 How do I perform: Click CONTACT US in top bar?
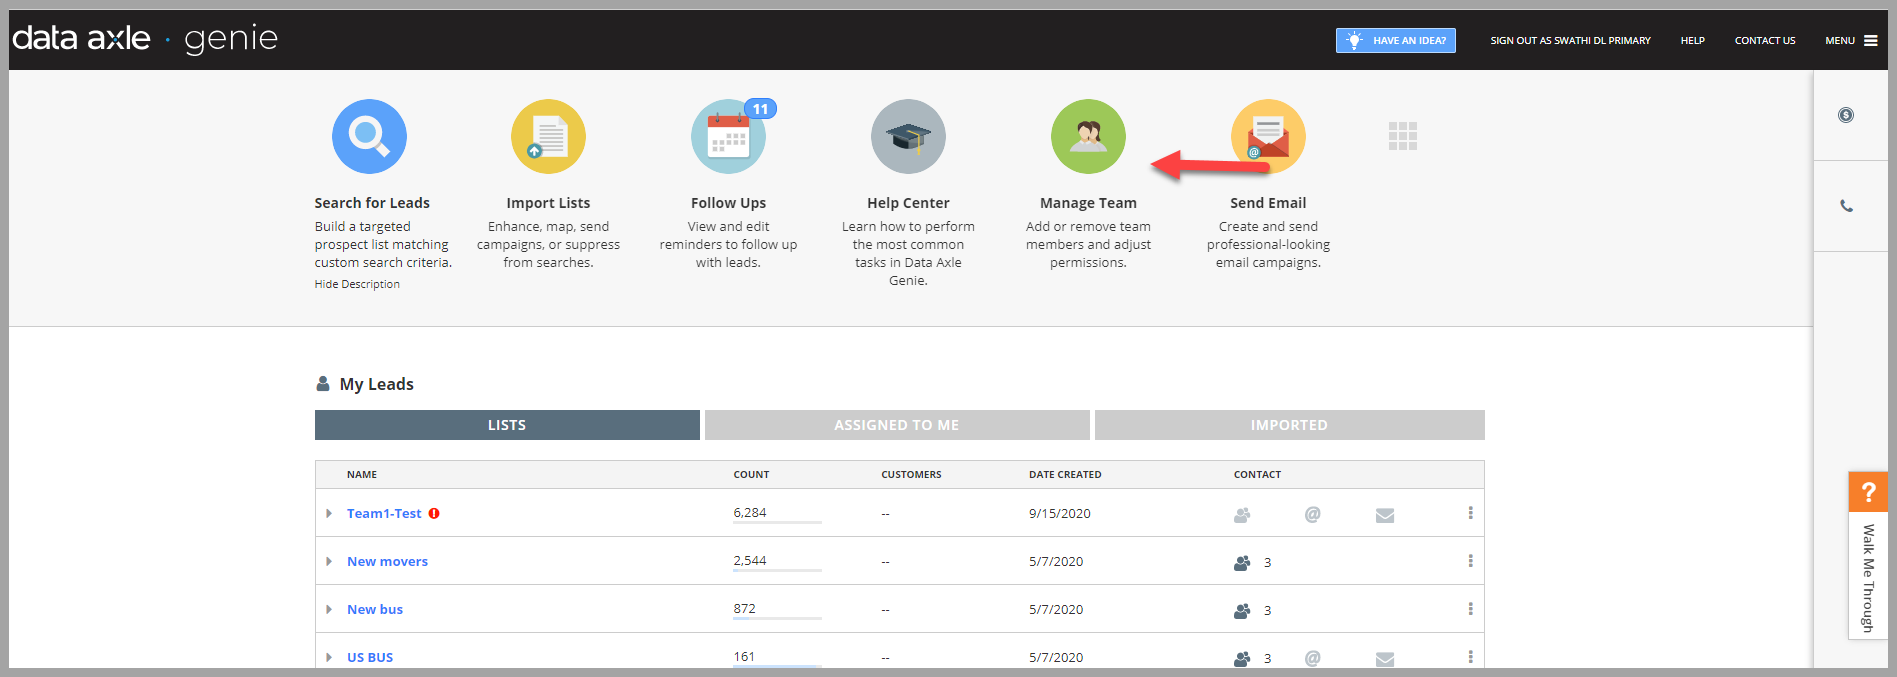1765,41
